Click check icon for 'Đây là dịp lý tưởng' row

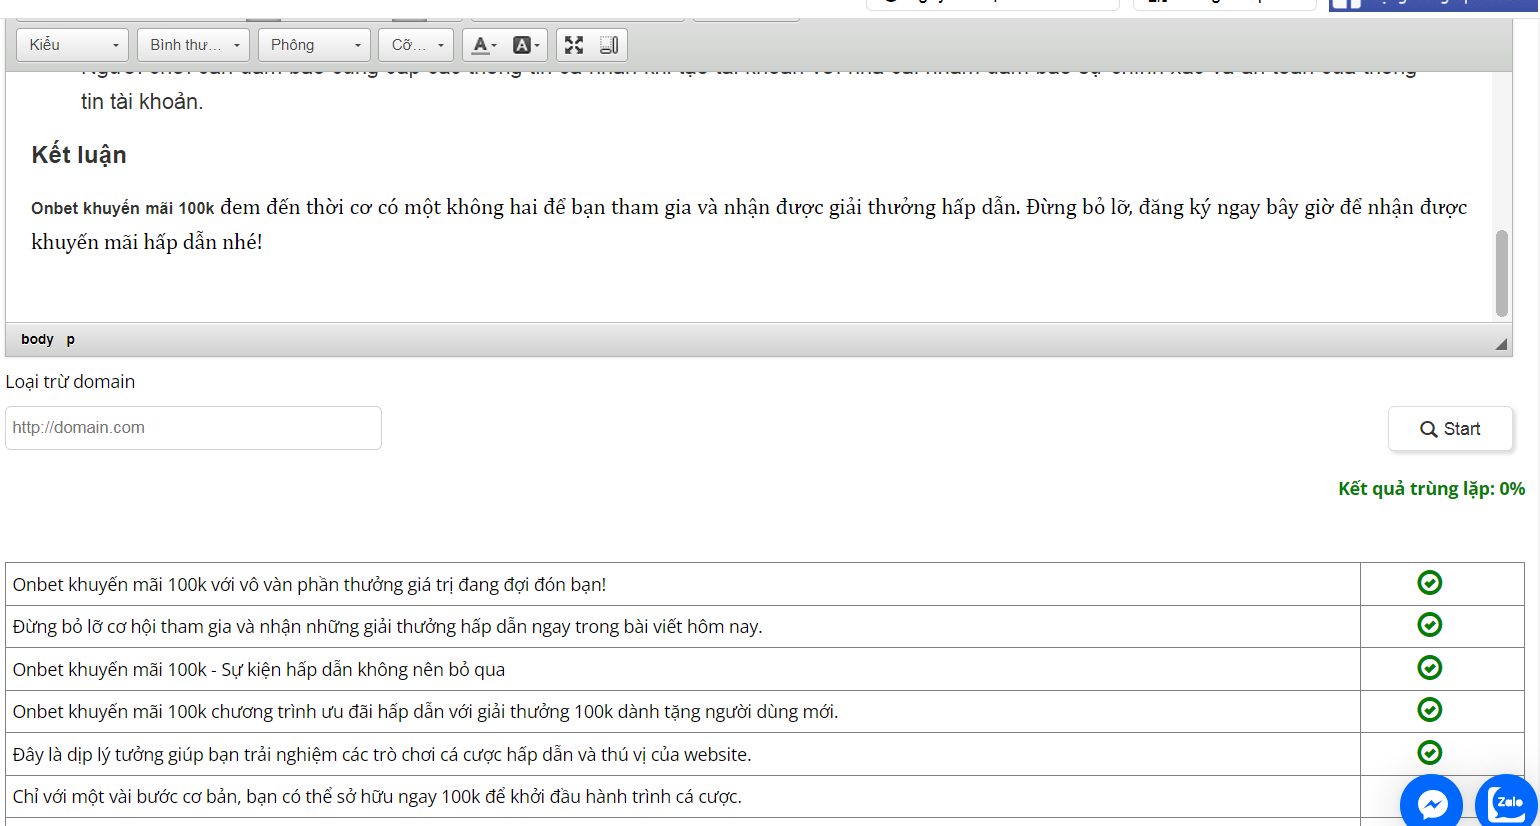(x=1430, y=753)
